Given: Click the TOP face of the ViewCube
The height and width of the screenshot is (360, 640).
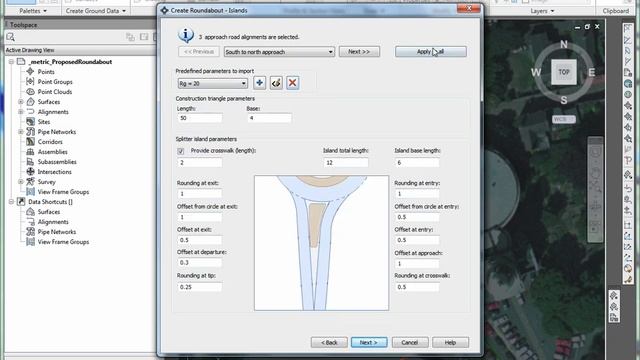Looking at the screenshot, I should 564,72.
